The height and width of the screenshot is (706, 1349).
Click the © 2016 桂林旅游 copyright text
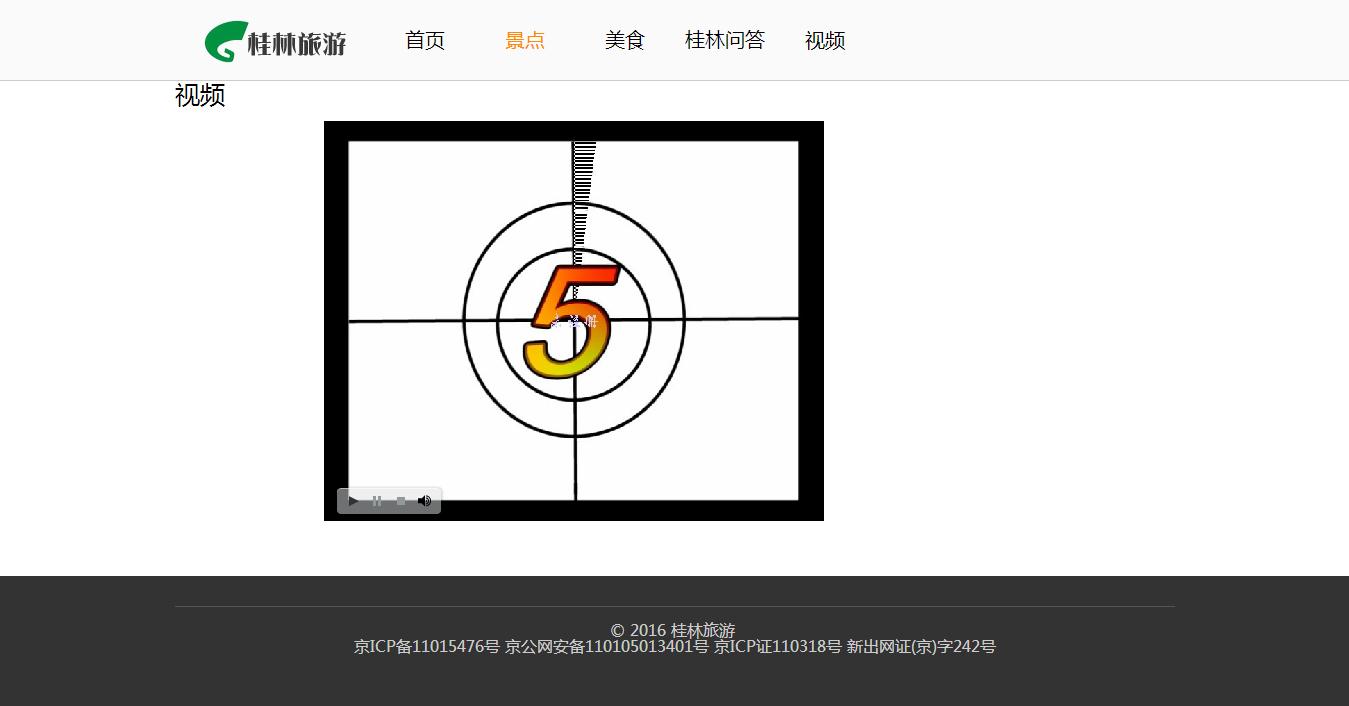673,630
